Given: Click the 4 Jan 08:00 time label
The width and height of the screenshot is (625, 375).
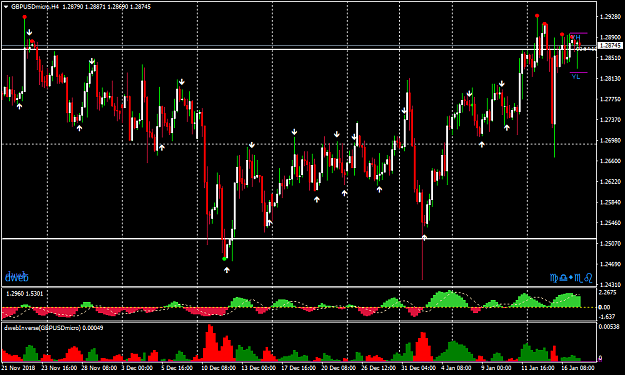Looking at the screenshot, I should [457, 367].
